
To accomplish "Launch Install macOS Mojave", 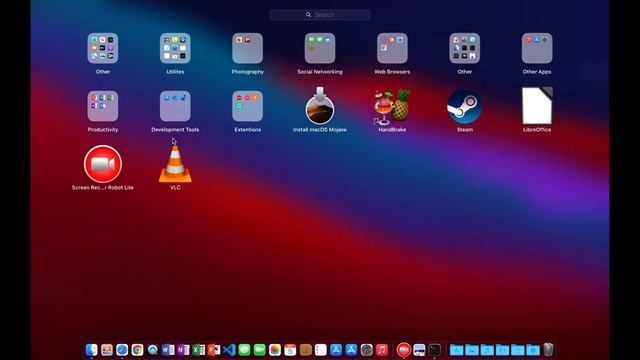I will (320, 106).
